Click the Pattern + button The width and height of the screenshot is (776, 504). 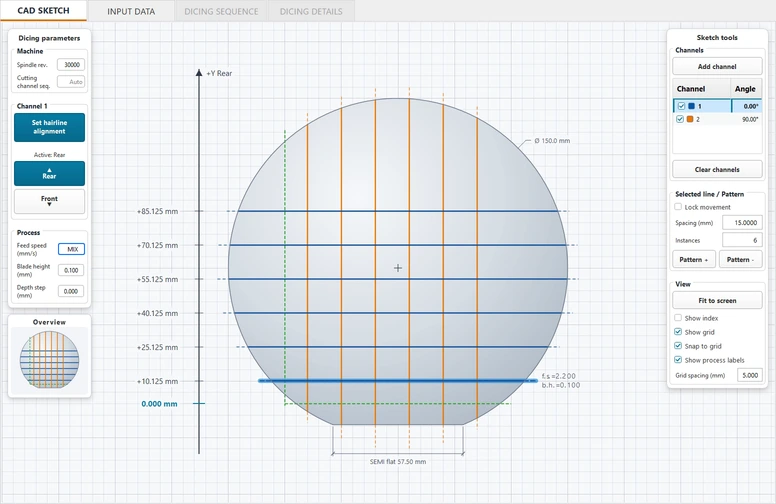click(694, 259)
